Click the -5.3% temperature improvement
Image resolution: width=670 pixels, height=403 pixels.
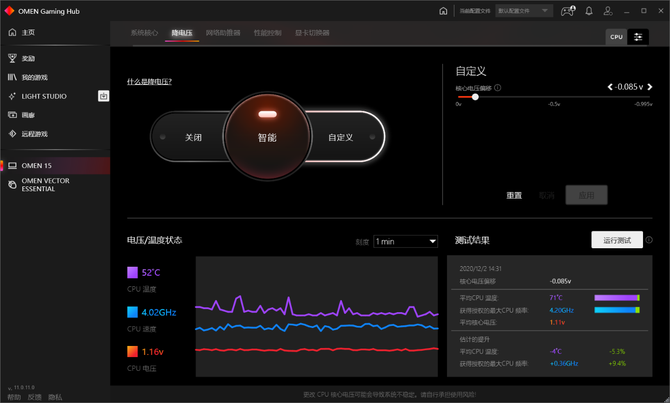(617, 351)
